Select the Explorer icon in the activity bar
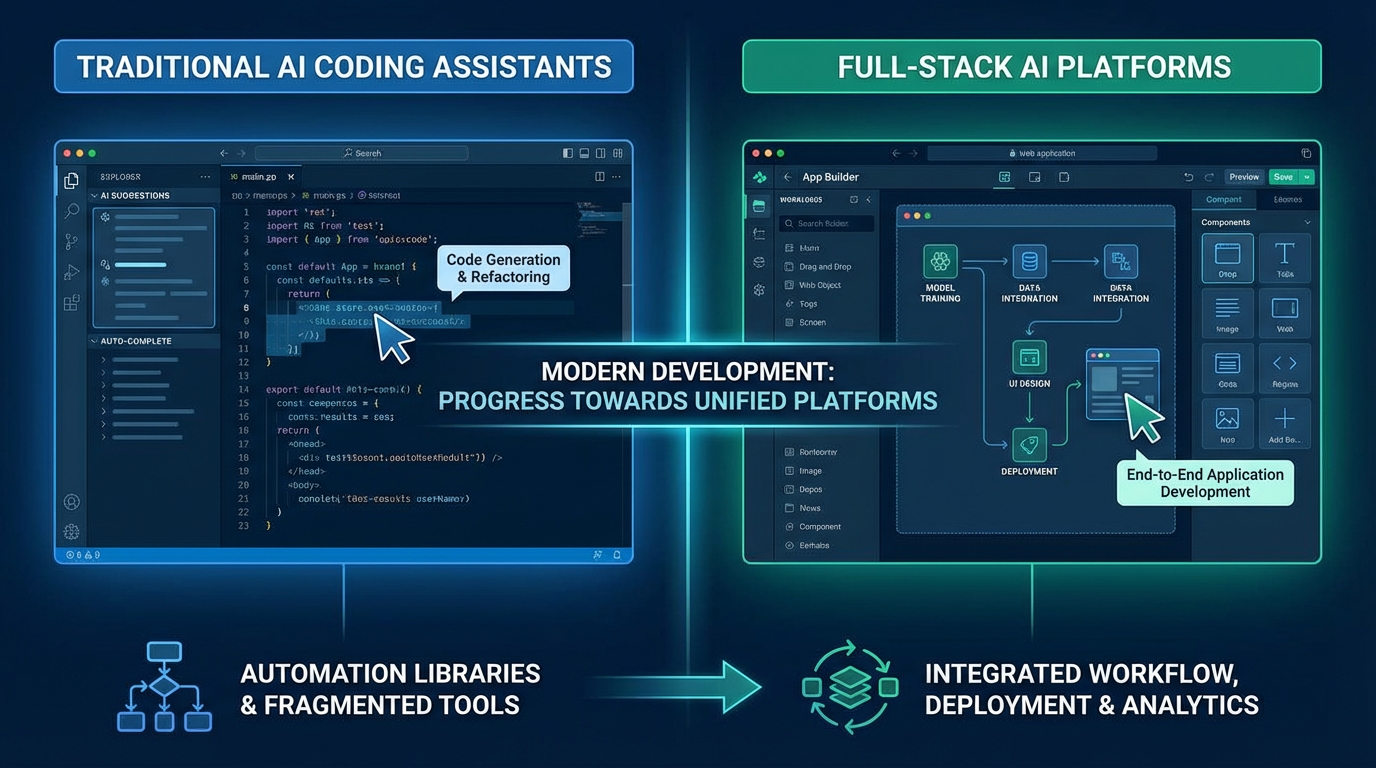The image size is (1376, 768). (x=71, y=180)
